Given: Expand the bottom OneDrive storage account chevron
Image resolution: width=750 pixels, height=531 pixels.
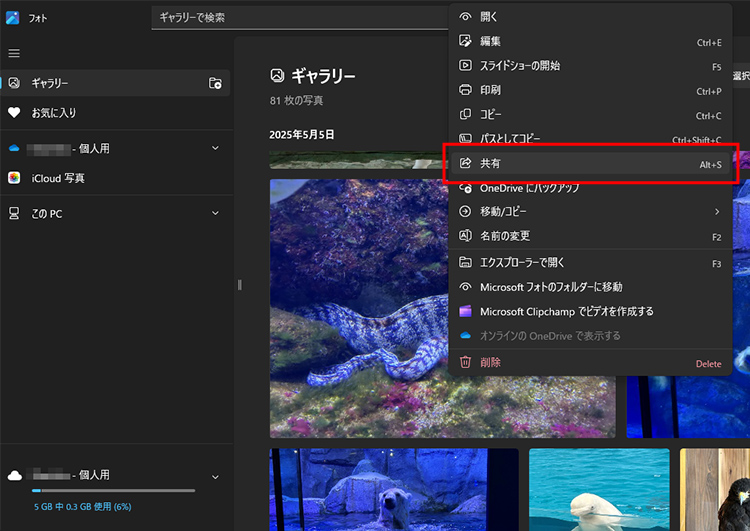Looking at the screenshot, I should click(x=215, y=476).
